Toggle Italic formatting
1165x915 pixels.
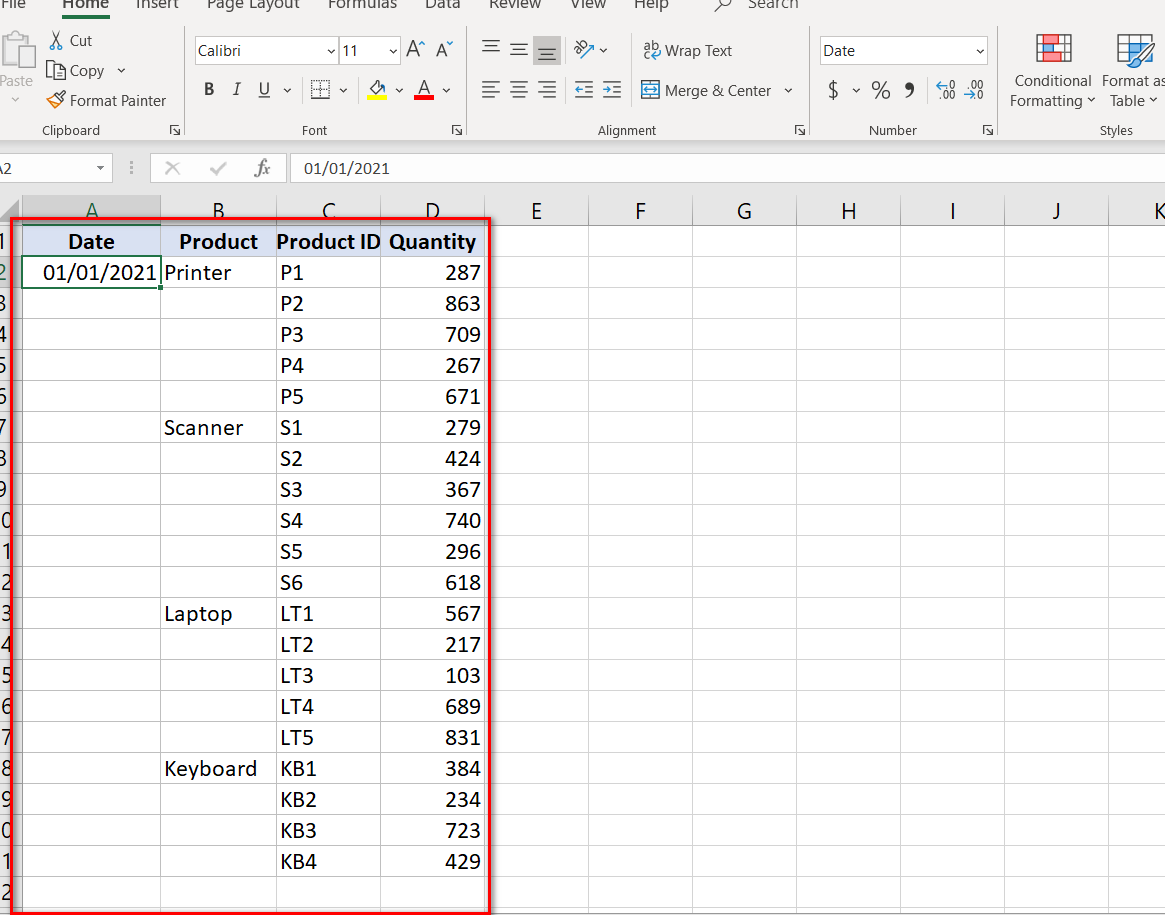(x=236, y=90)
